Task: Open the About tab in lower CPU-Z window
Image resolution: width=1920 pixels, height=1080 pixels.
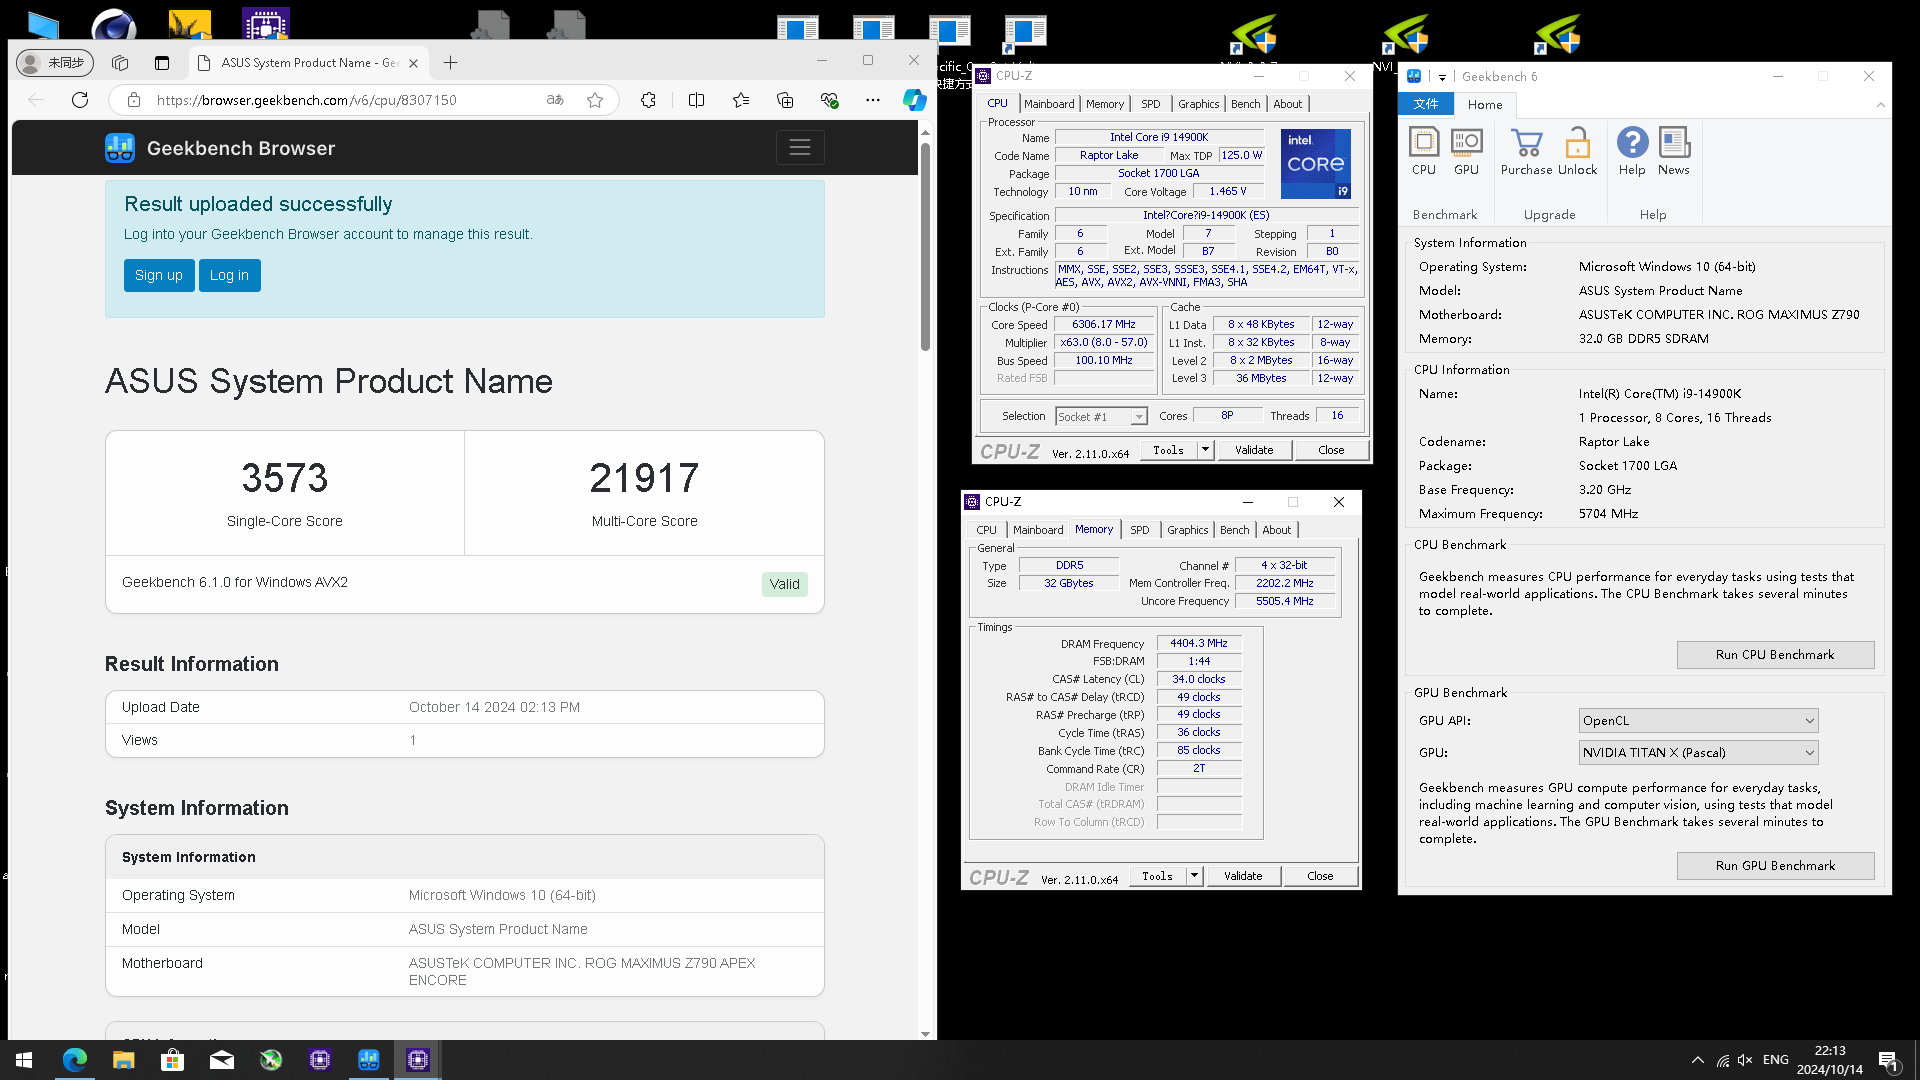Action: [x=1276, y=530]
